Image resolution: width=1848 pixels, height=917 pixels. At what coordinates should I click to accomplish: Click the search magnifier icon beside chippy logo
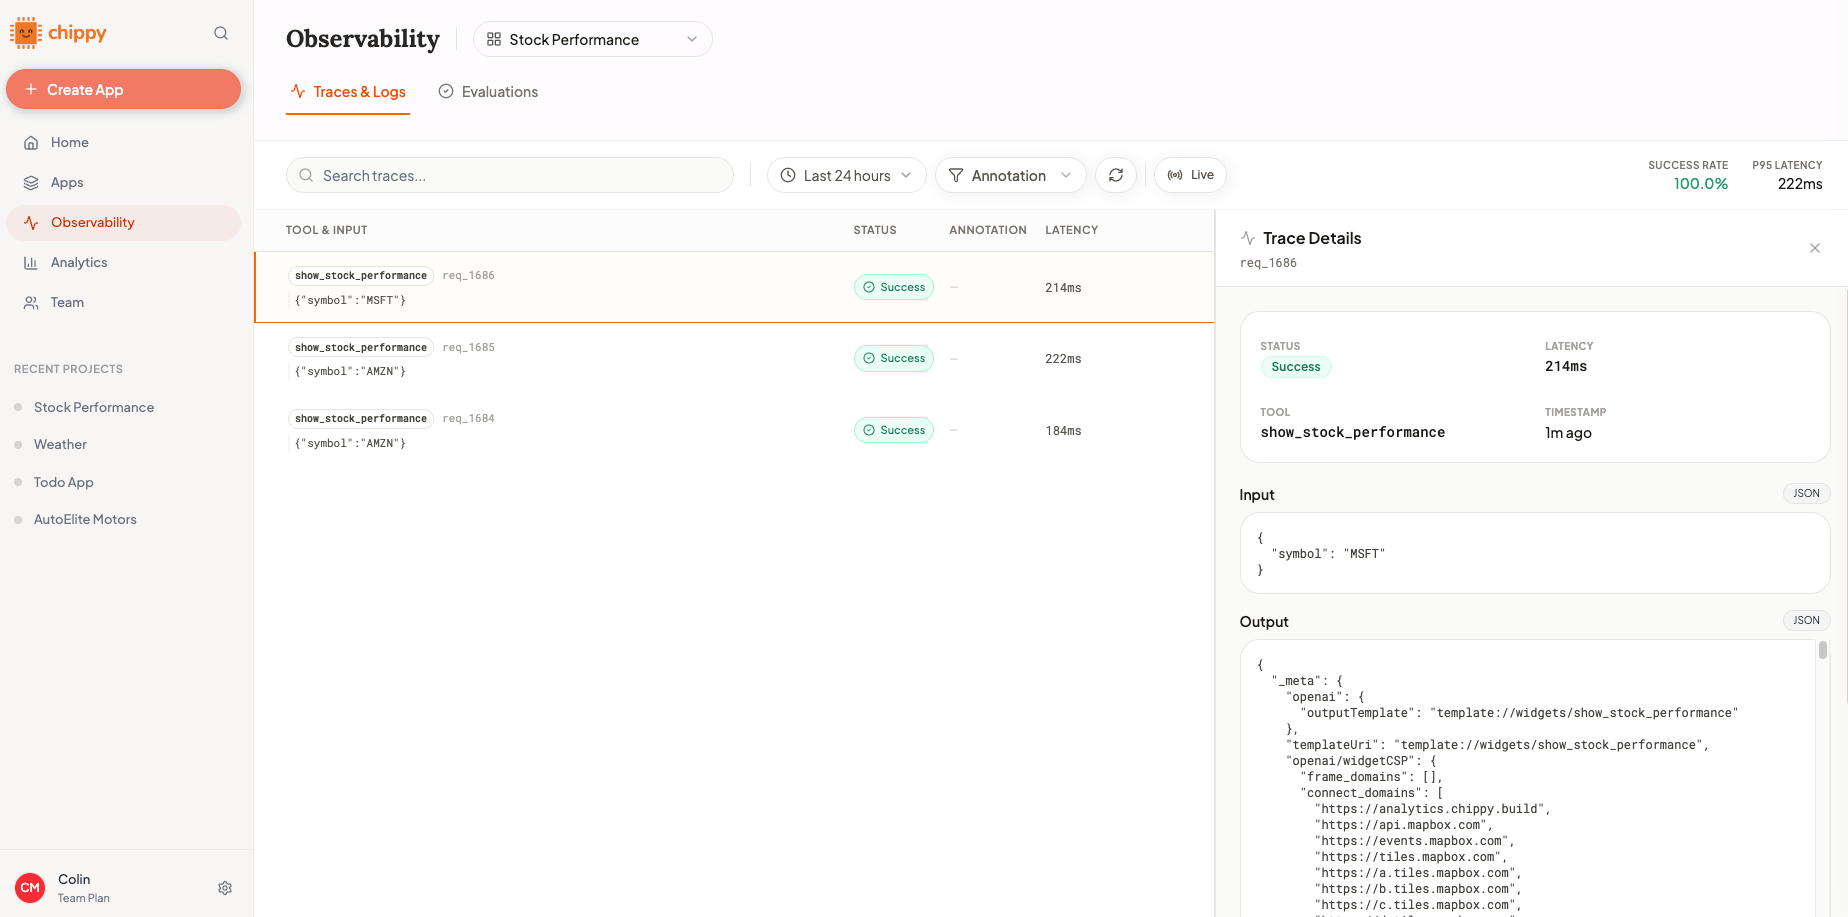coord(221,33)
